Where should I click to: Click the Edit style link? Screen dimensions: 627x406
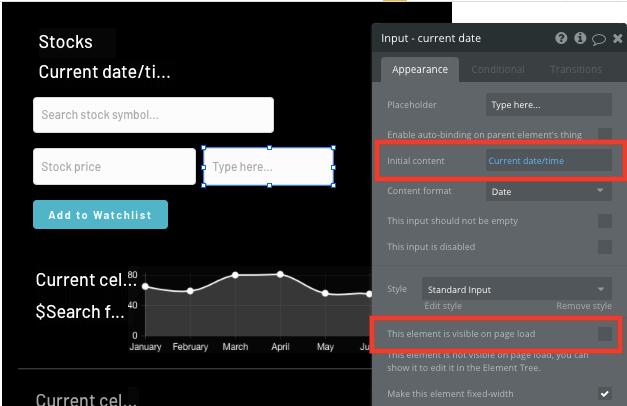pyautogui.click(x=443, y=306)
